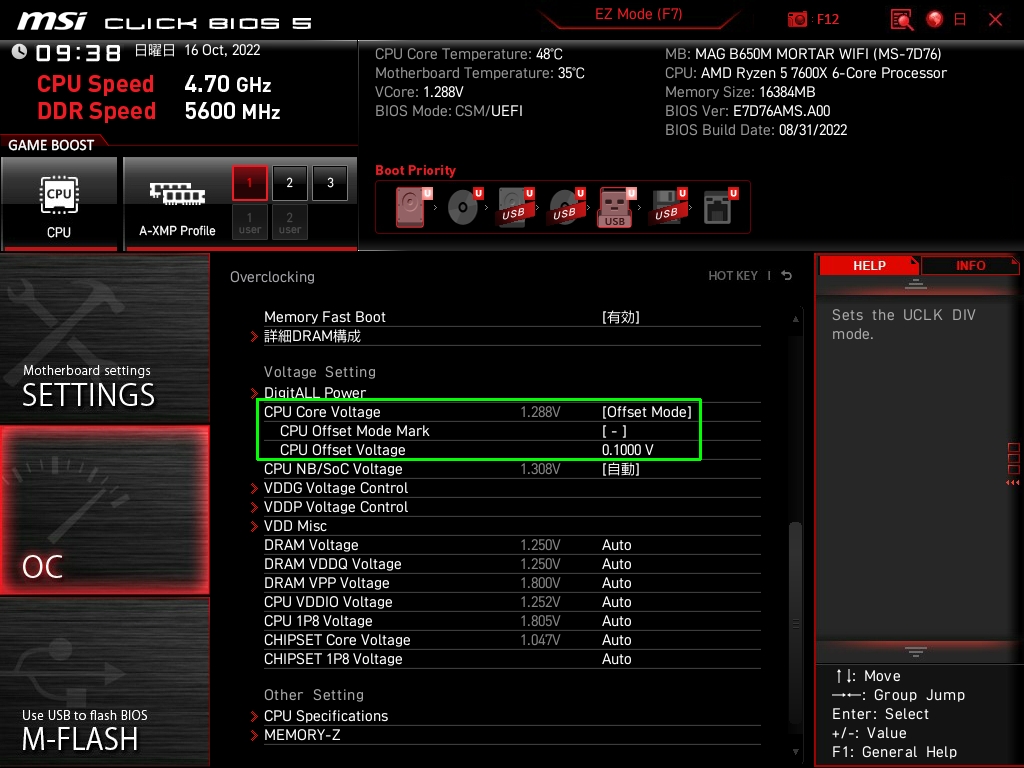Open M-FLASH BIOS flashing section
The height and width of the screenshot is (768, 1024).
[104, 682]
